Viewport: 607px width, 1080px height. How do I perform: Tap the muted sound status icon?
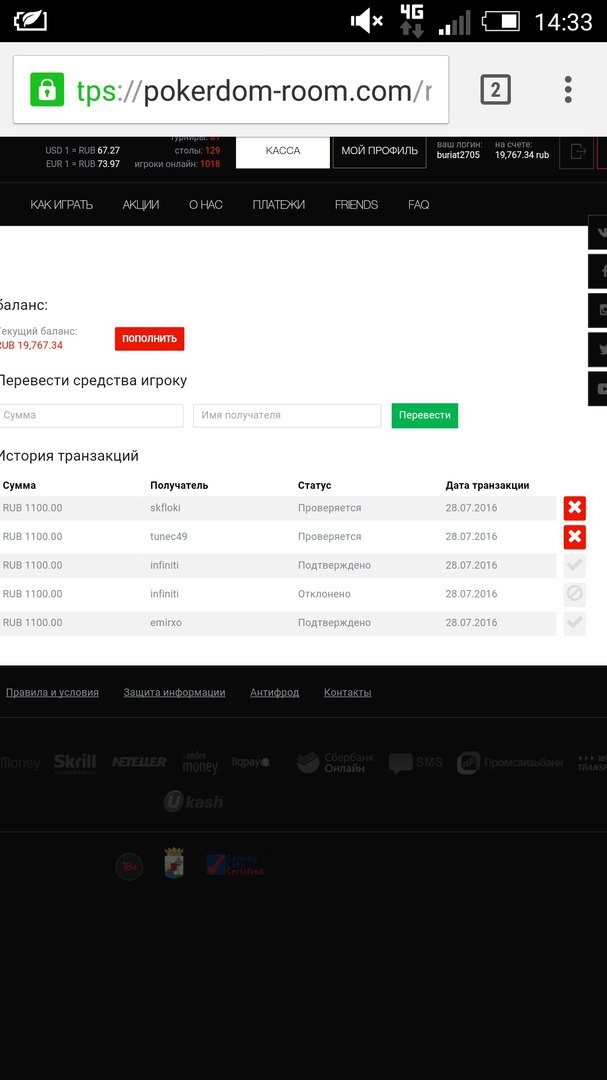(x=367, y=21)
